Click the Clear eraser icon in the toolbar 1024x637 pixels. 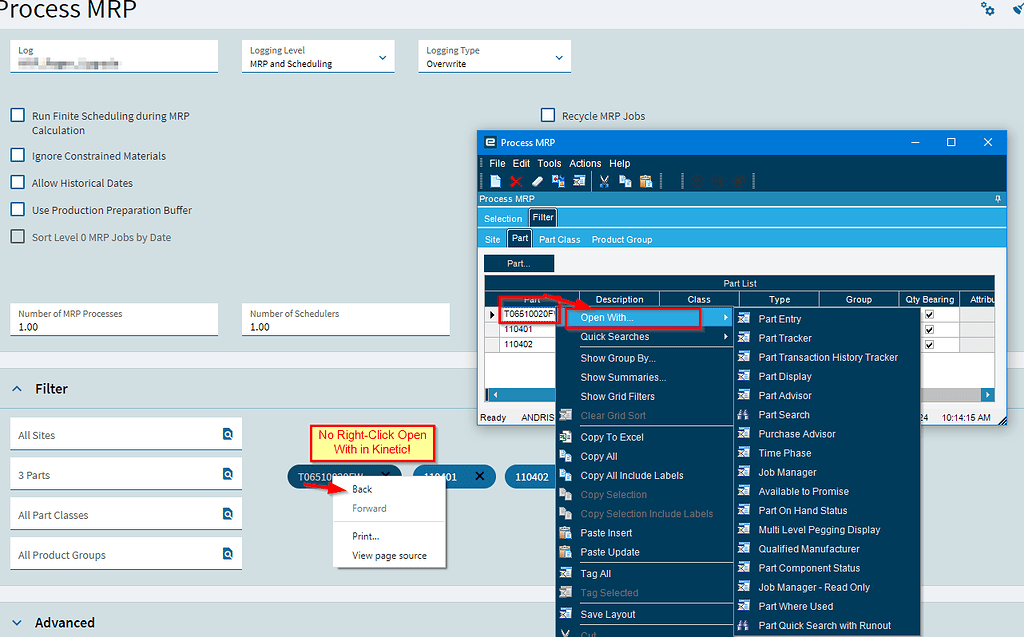[536, 181]
